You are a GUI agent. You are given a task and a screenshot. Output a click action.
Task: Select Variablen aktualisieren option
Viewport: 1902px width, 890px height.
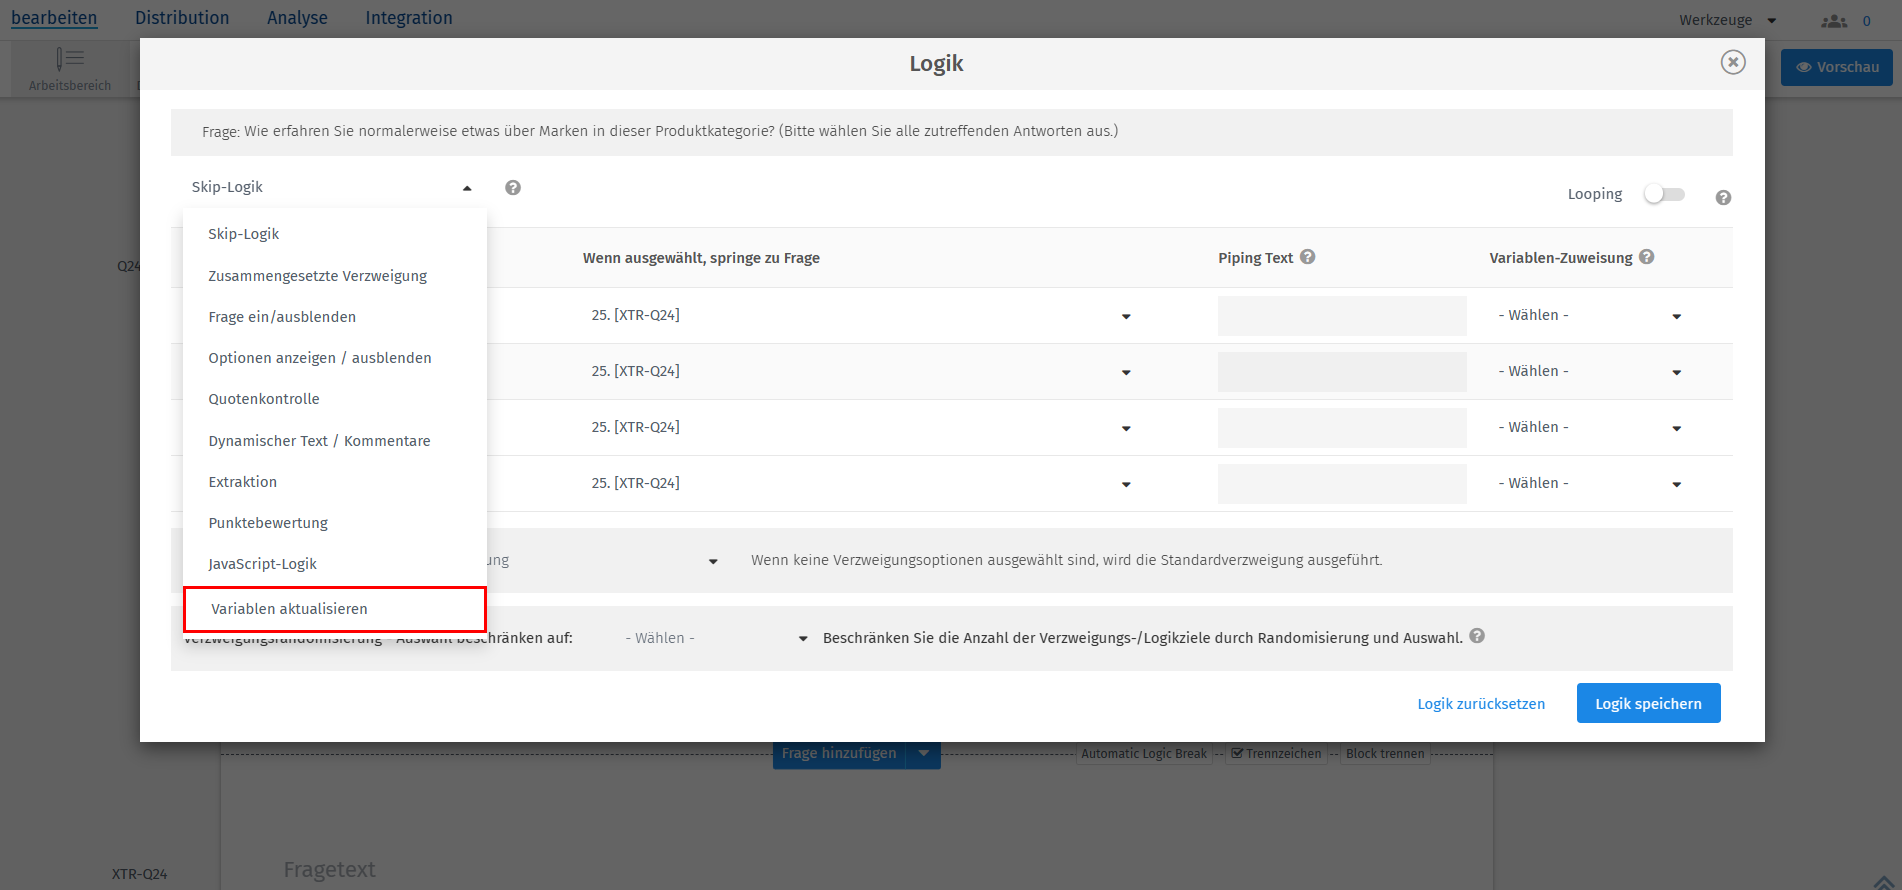(335, 609)
